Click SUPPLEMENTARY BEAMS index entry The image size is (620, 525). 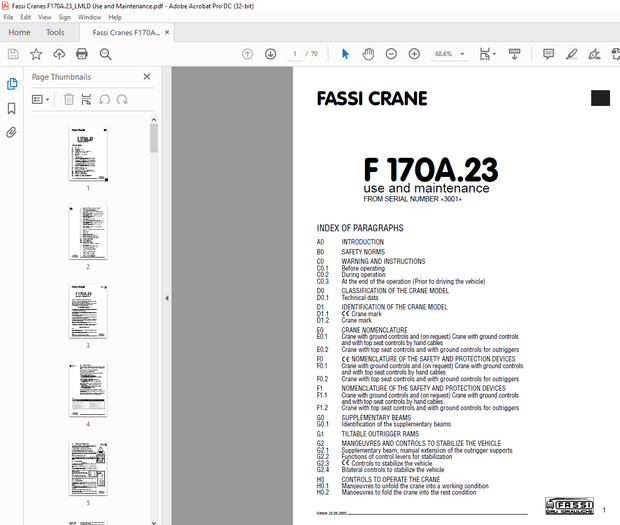[376, 417]
